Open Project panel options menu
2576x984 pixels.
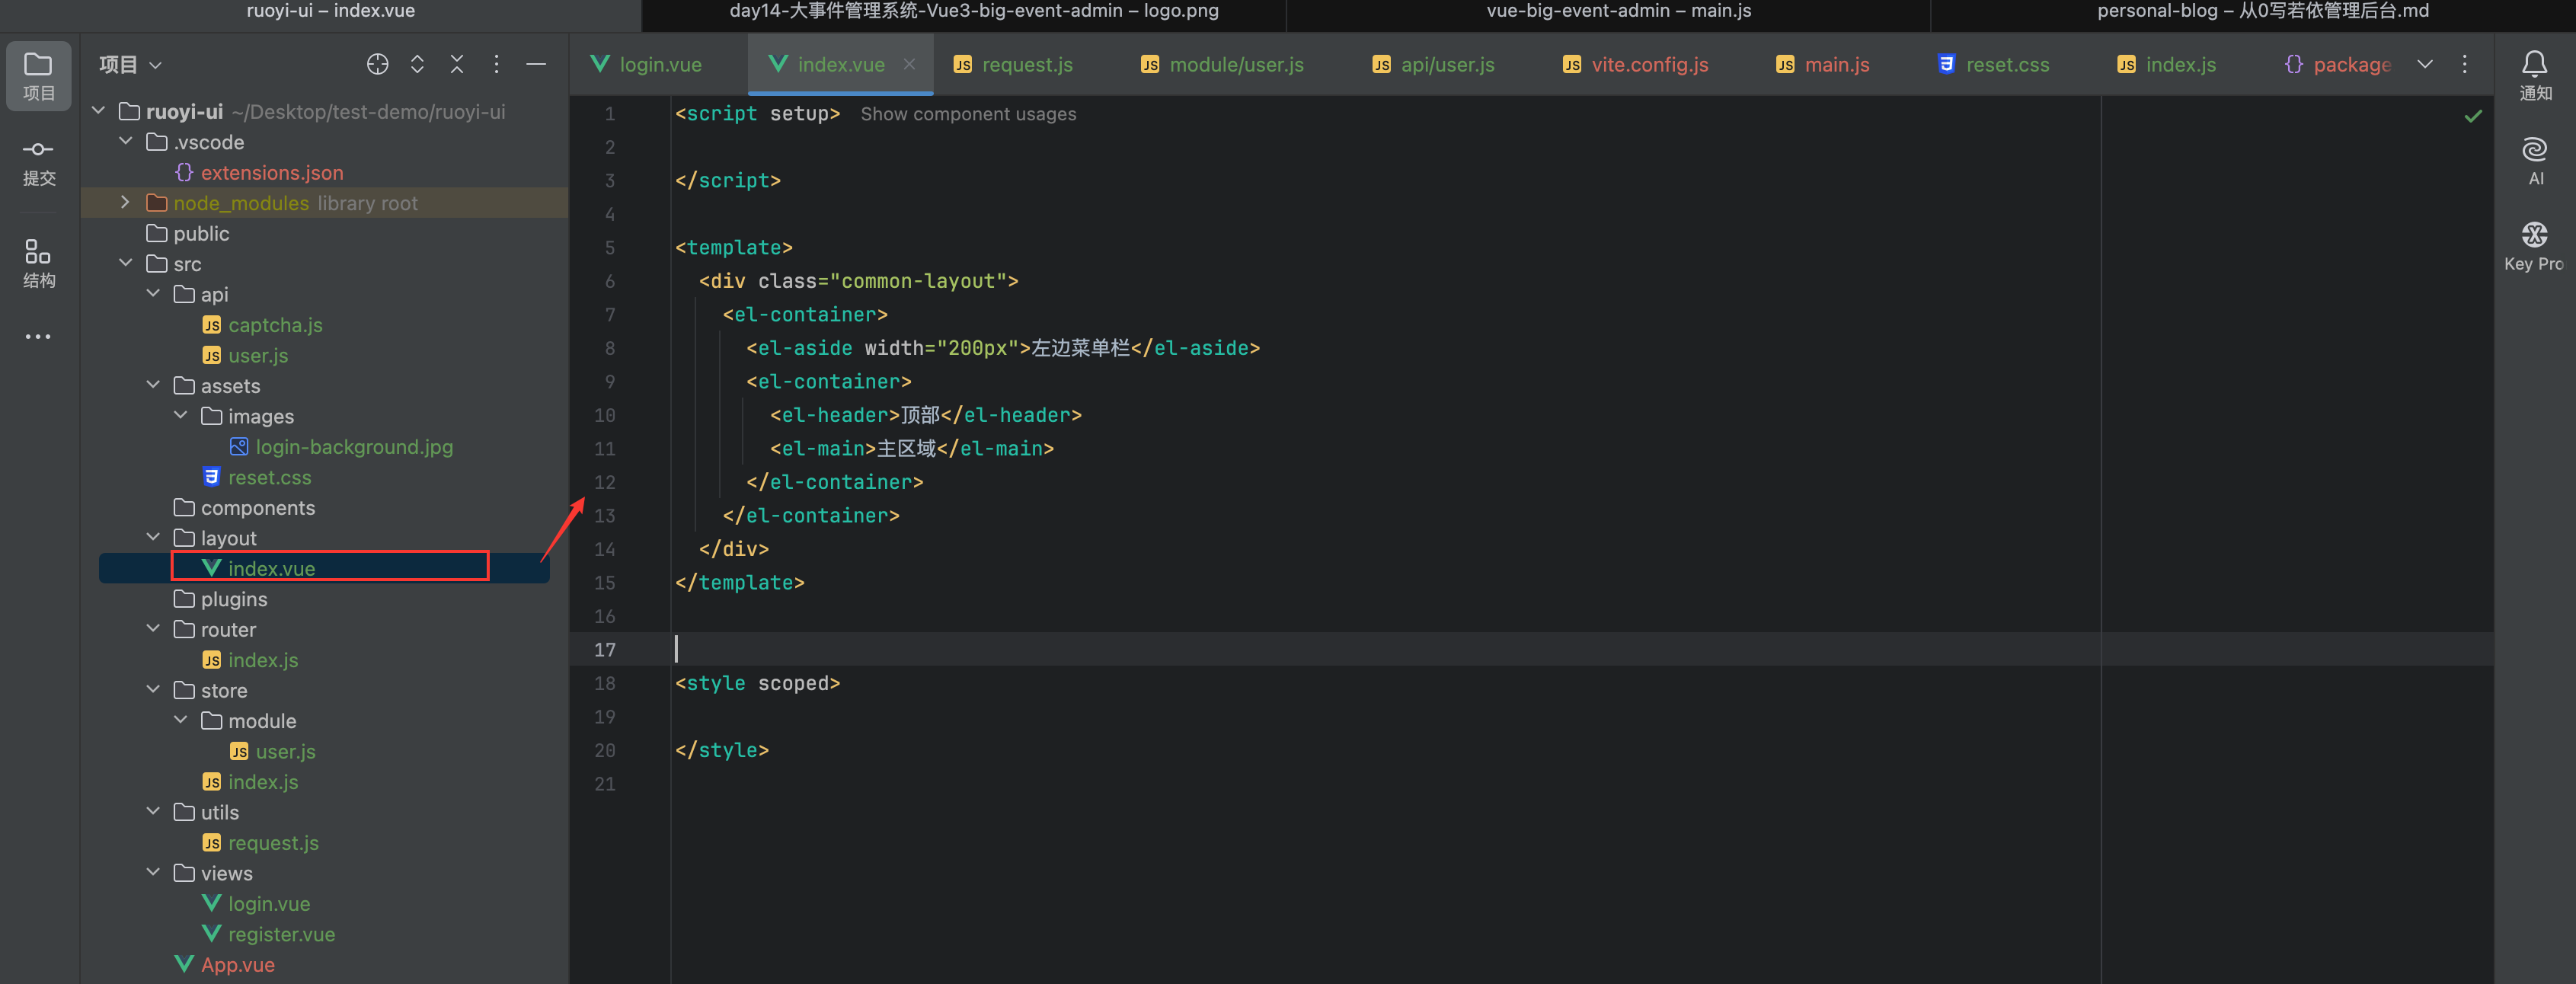point(496,64)
